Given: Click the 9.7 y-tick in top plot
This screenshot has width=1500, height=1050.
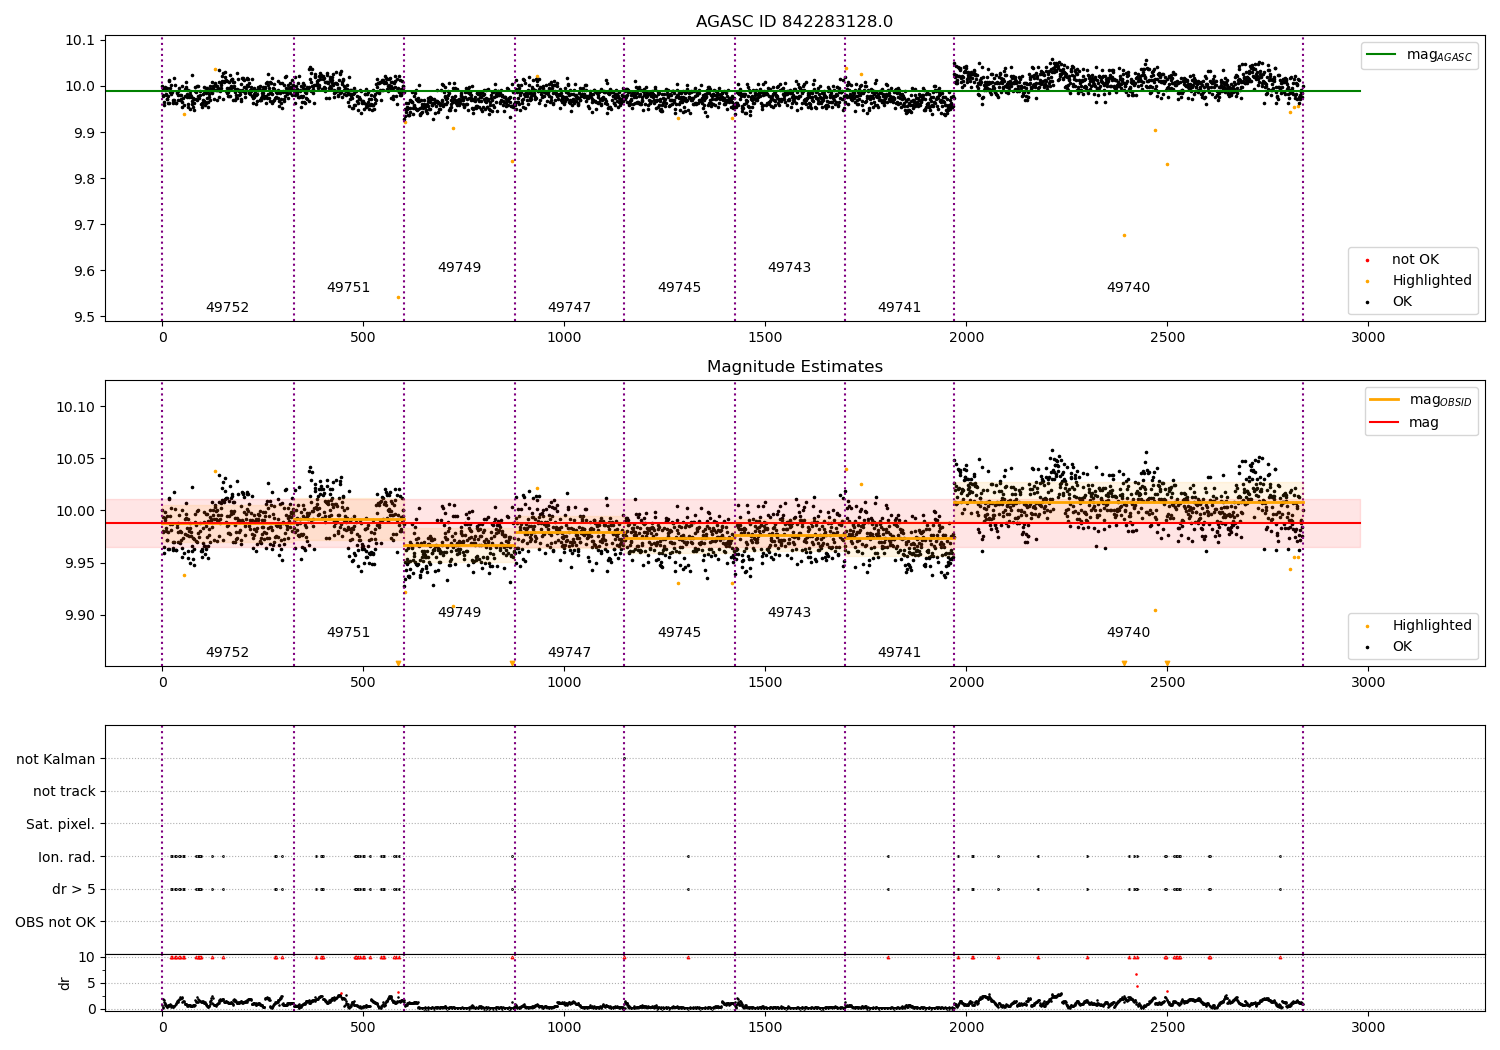Looking at the screenshot, I should click(84, 225).
